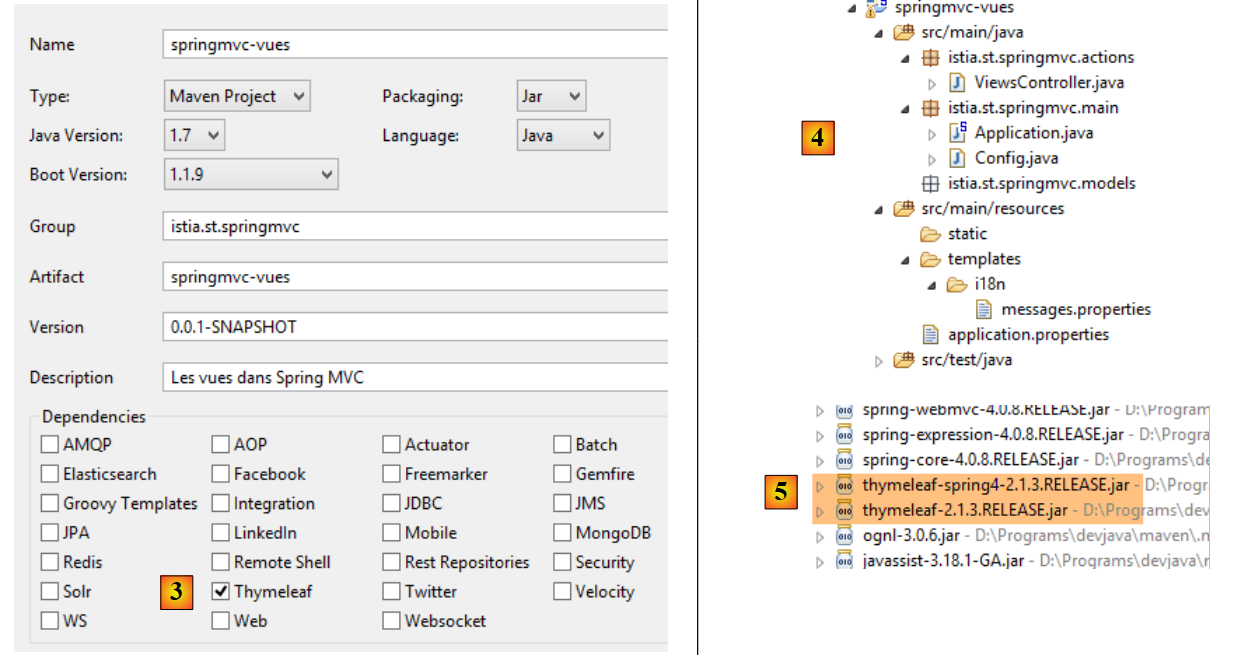Click the ViewsController.java file icon

pos(957,83)
